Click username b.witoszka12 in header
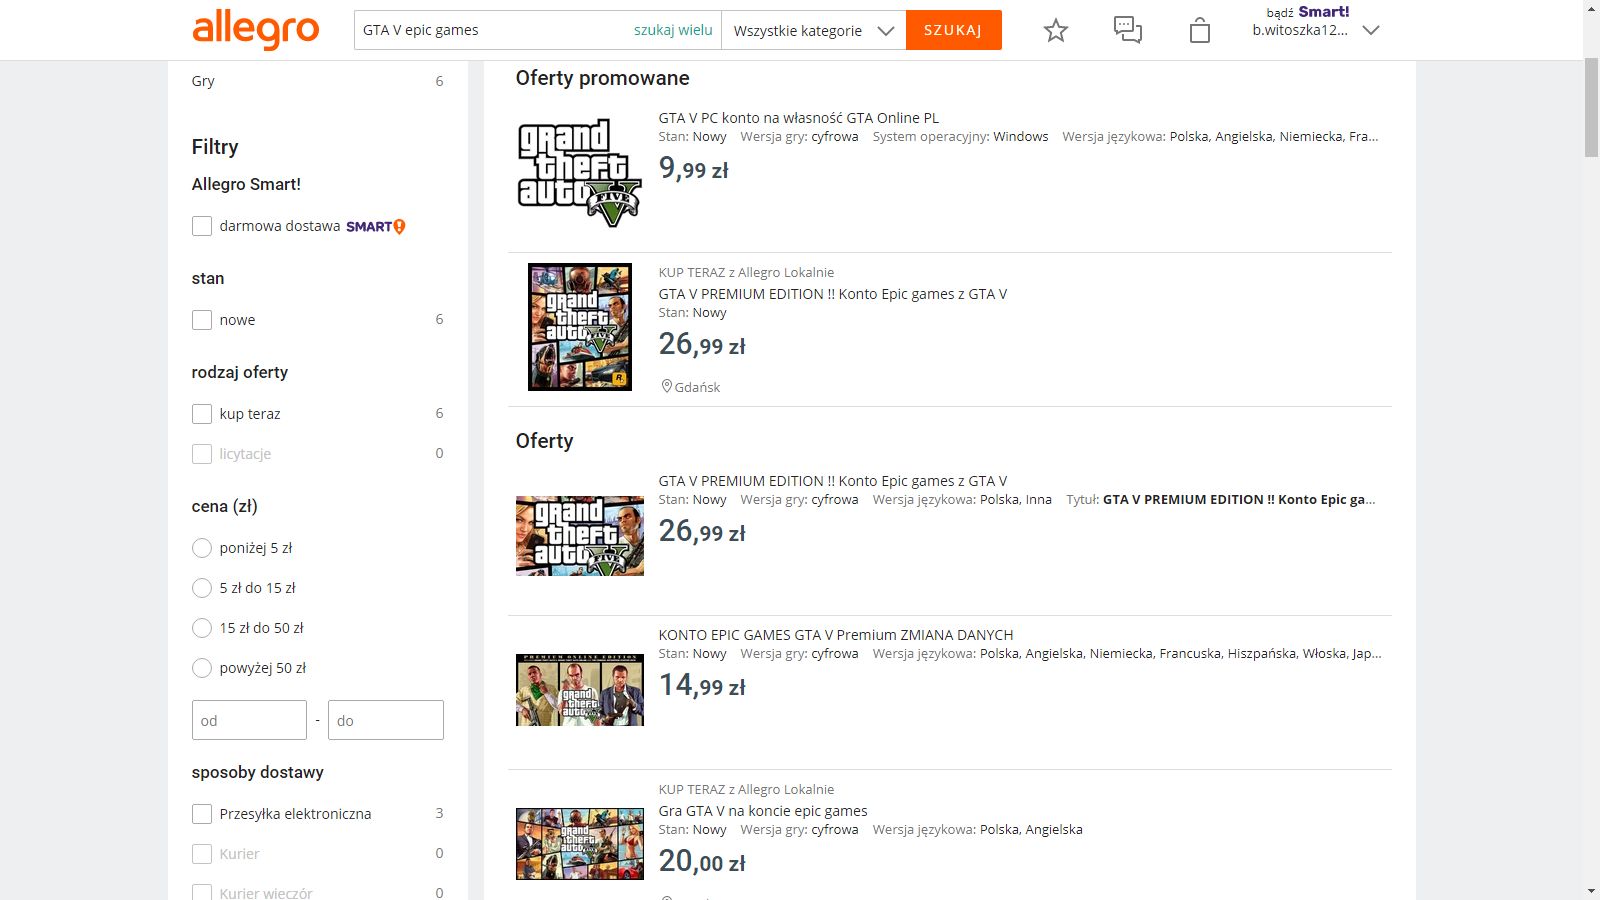Image resolution: width=1600 pixels, height=900 pixels. [x=1300, y=30]
